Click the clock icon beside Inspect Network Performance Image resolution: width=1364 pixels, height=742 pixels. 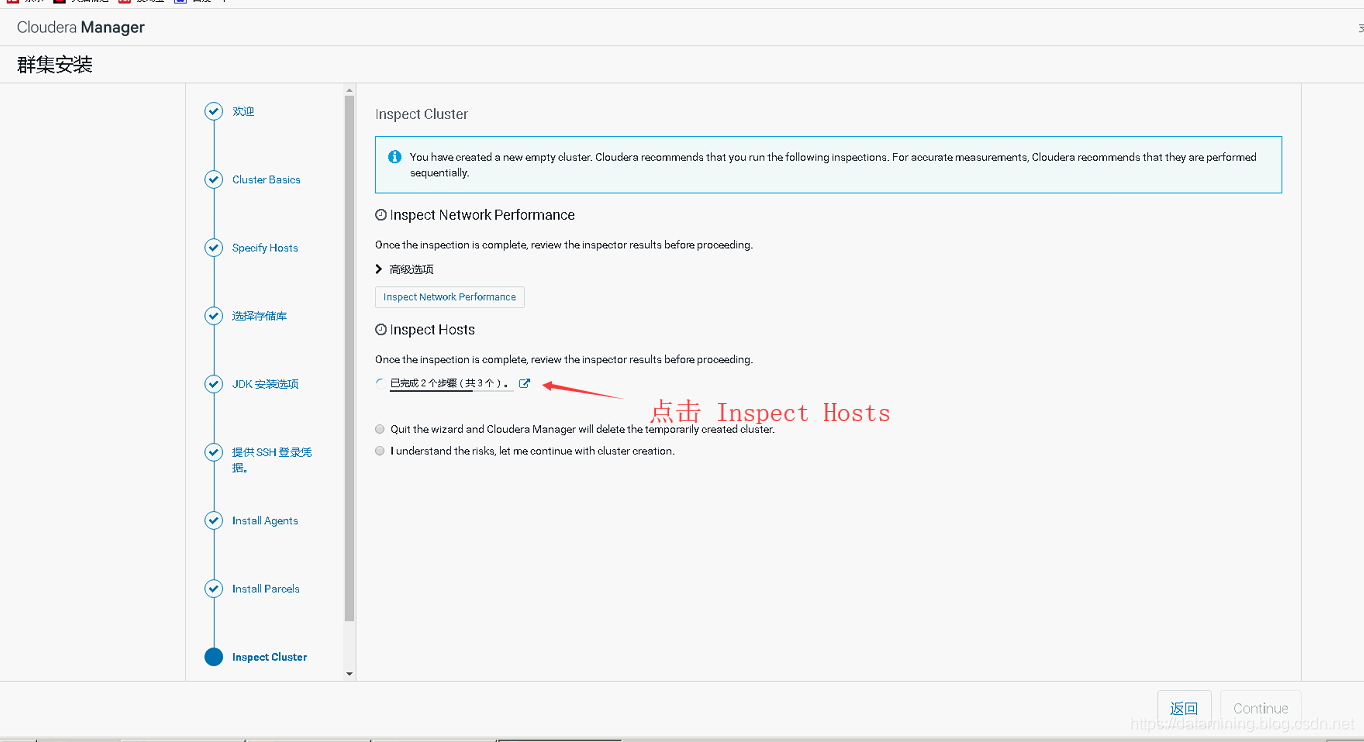[x=381, y=215]
